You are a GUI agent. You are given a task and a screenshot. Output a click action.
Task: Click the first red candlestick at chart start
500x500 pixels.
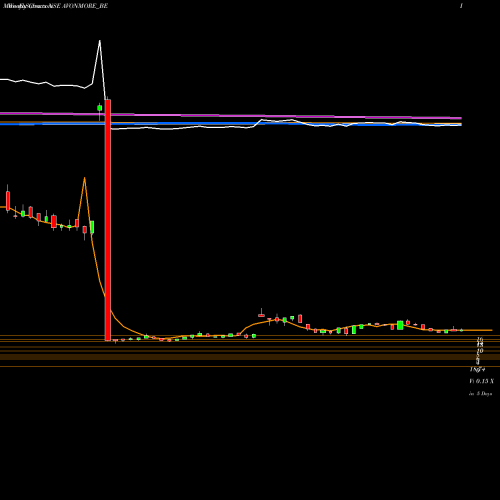click(8, 201)
